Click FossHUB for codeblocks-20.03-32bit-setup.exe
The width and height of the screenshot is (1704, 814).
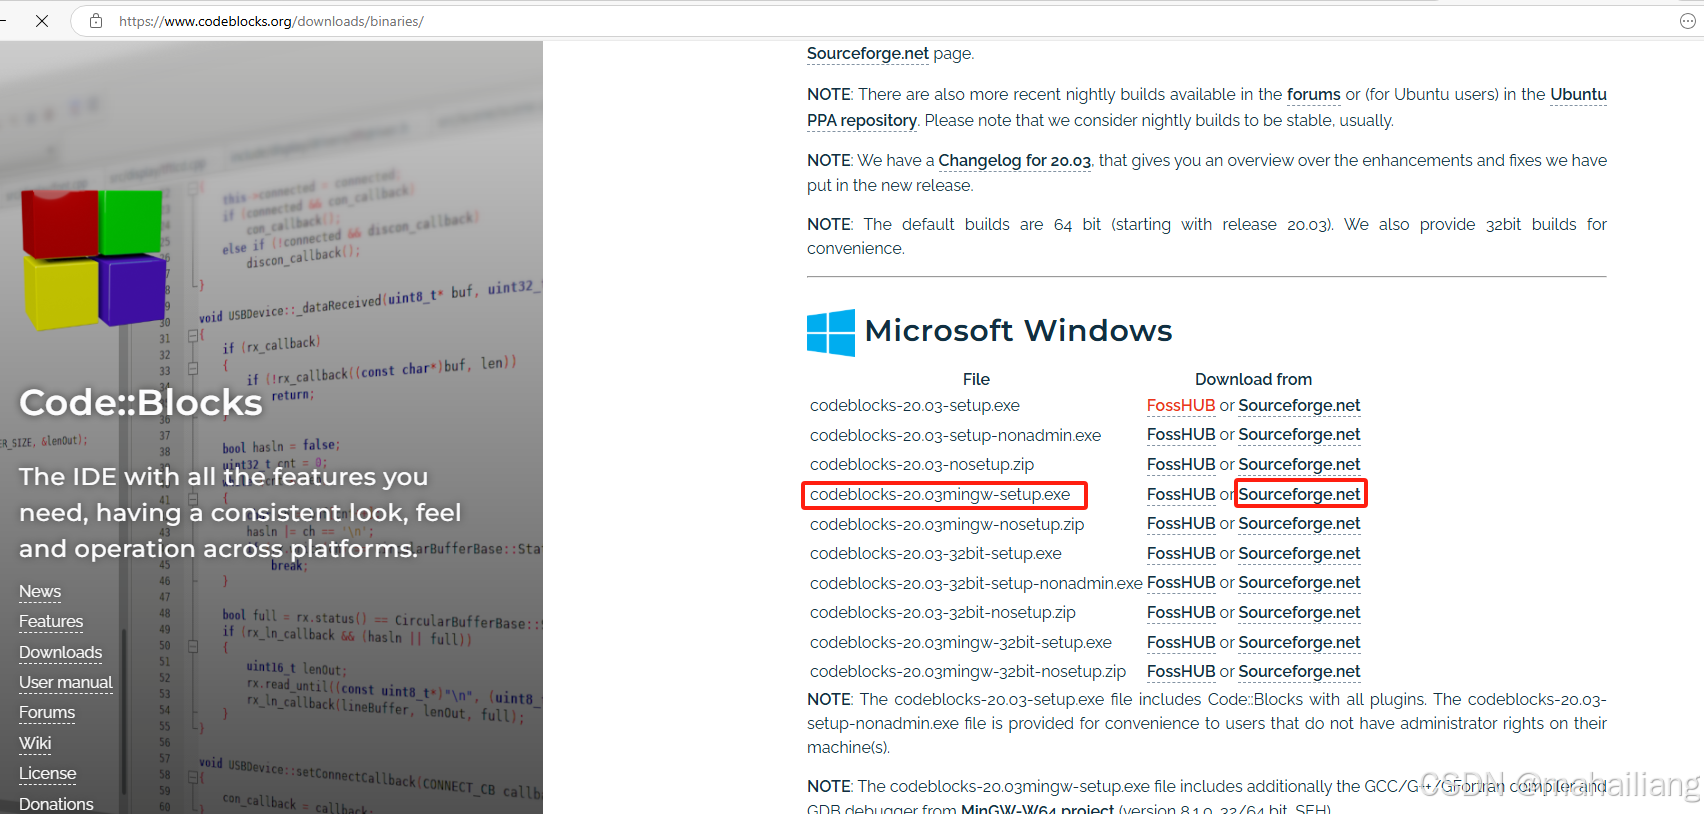(1181, 554)
